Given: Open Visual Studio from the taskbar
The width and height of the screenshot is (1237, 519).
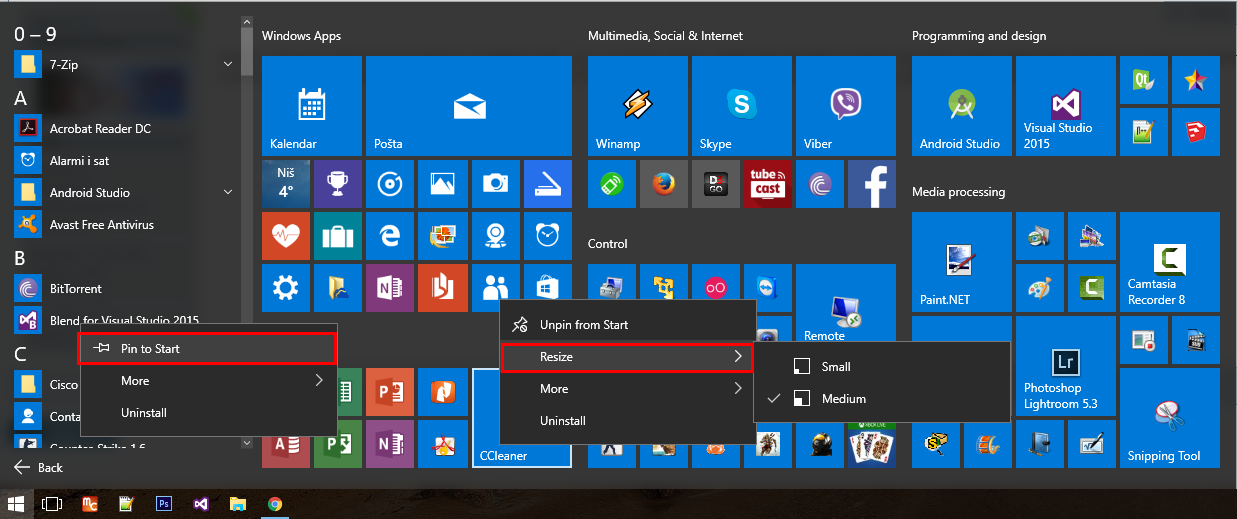Looking at the screenshot, I should coord(201,504).
